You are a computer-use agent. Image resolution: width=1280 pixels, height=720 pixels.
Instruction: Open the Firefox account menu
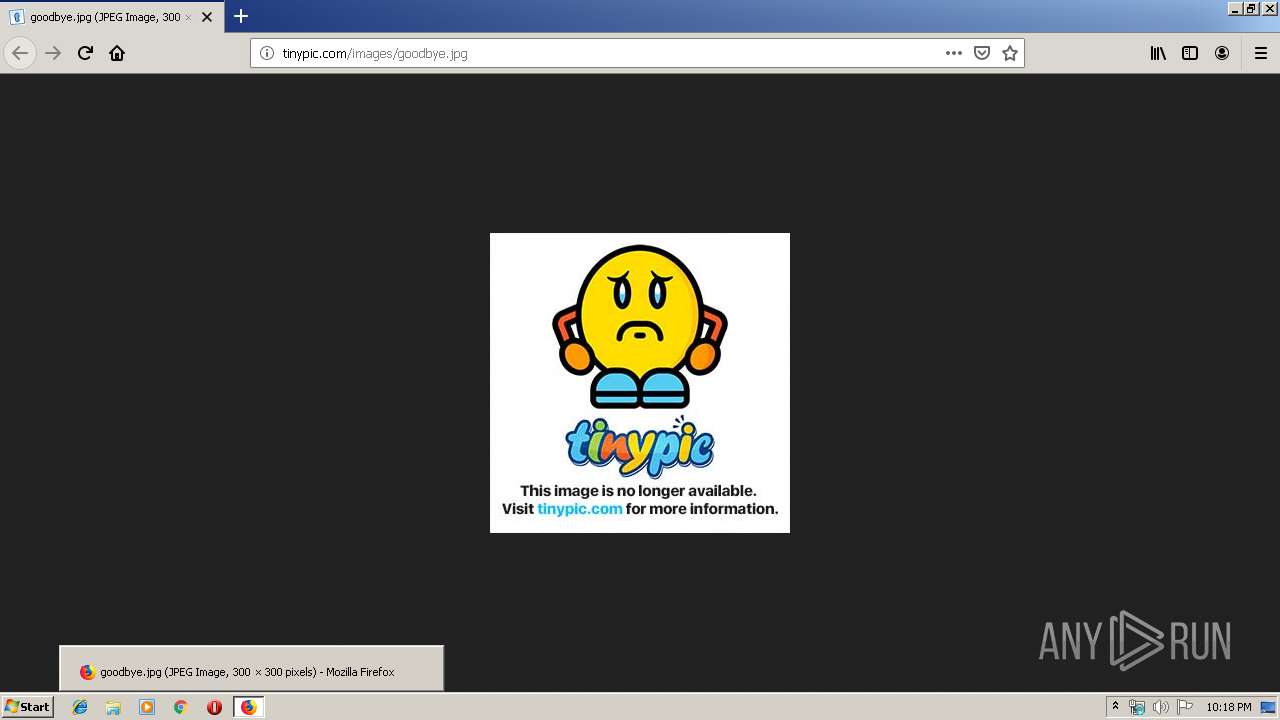tap(1222, 53)
